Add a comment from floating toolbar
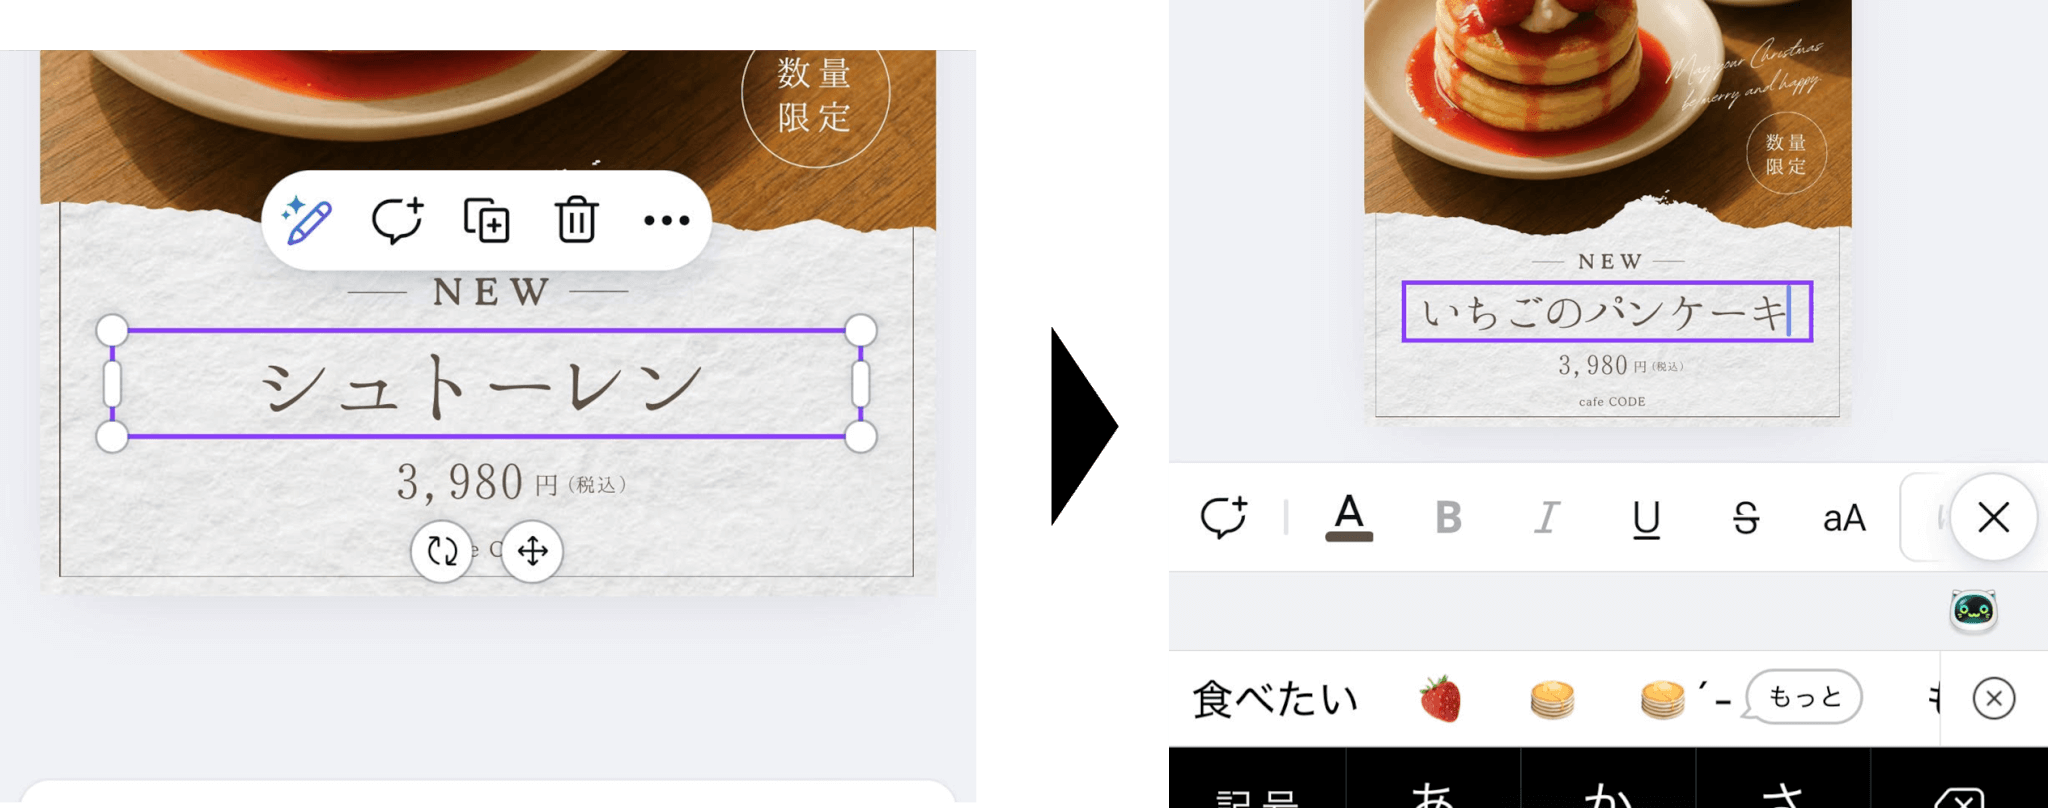 (397, 221)
